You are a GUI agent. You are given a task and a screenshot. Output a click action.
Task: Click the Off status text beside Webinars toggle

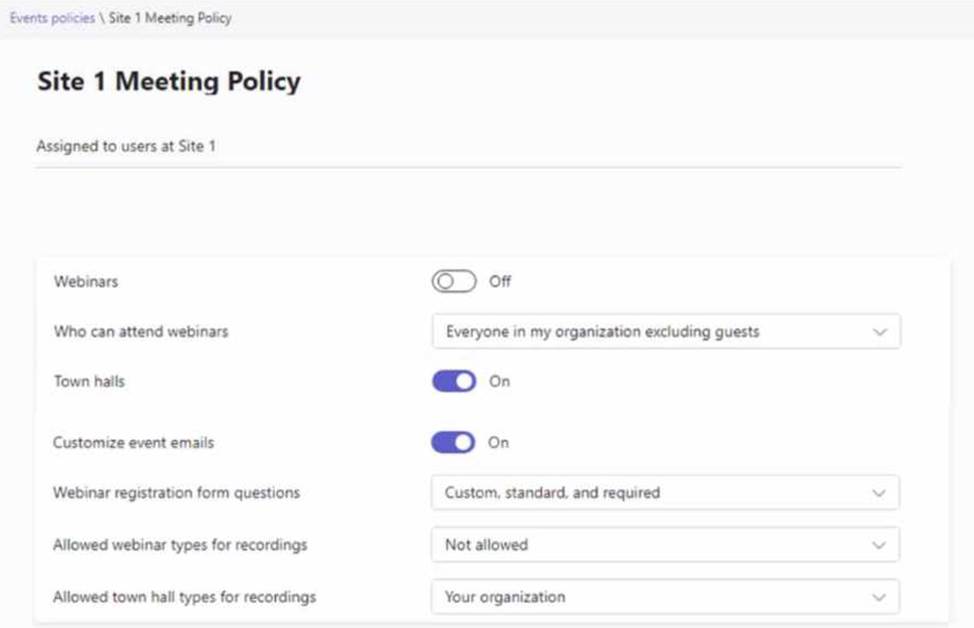coord(500,282)
